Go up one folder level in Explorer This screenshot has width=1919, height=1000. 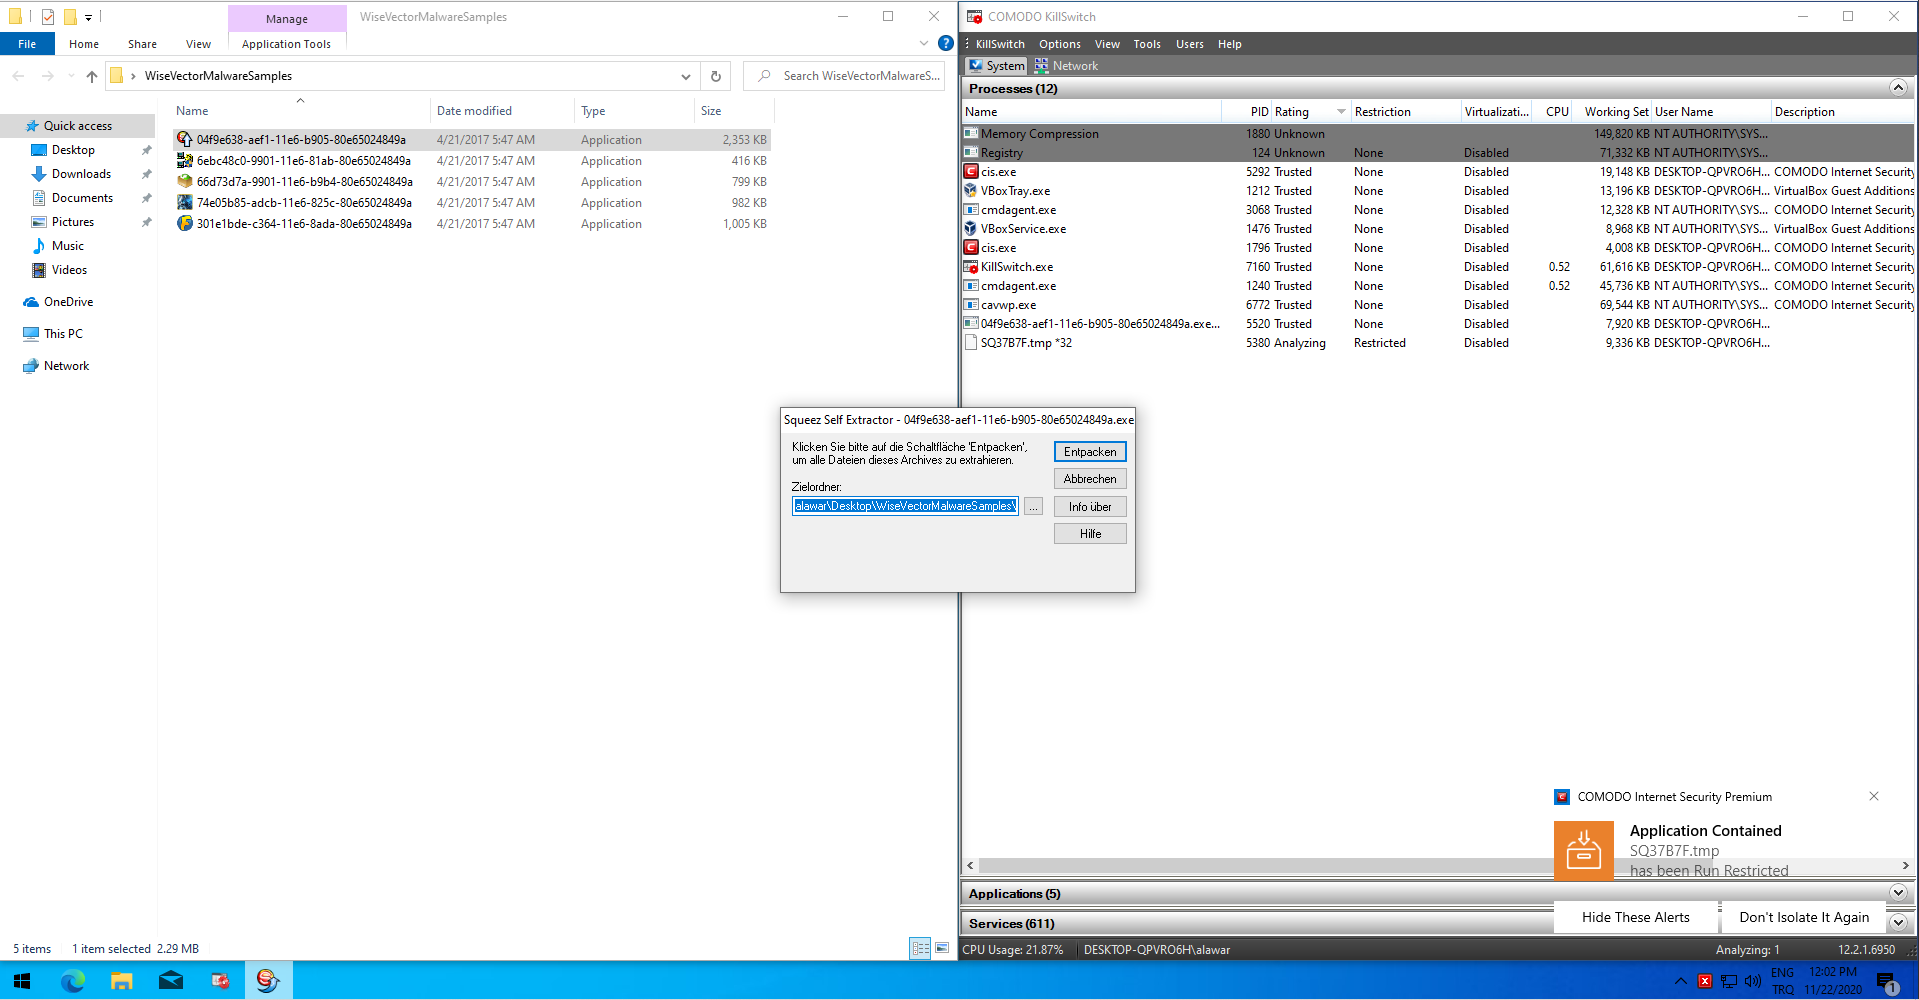92,76
